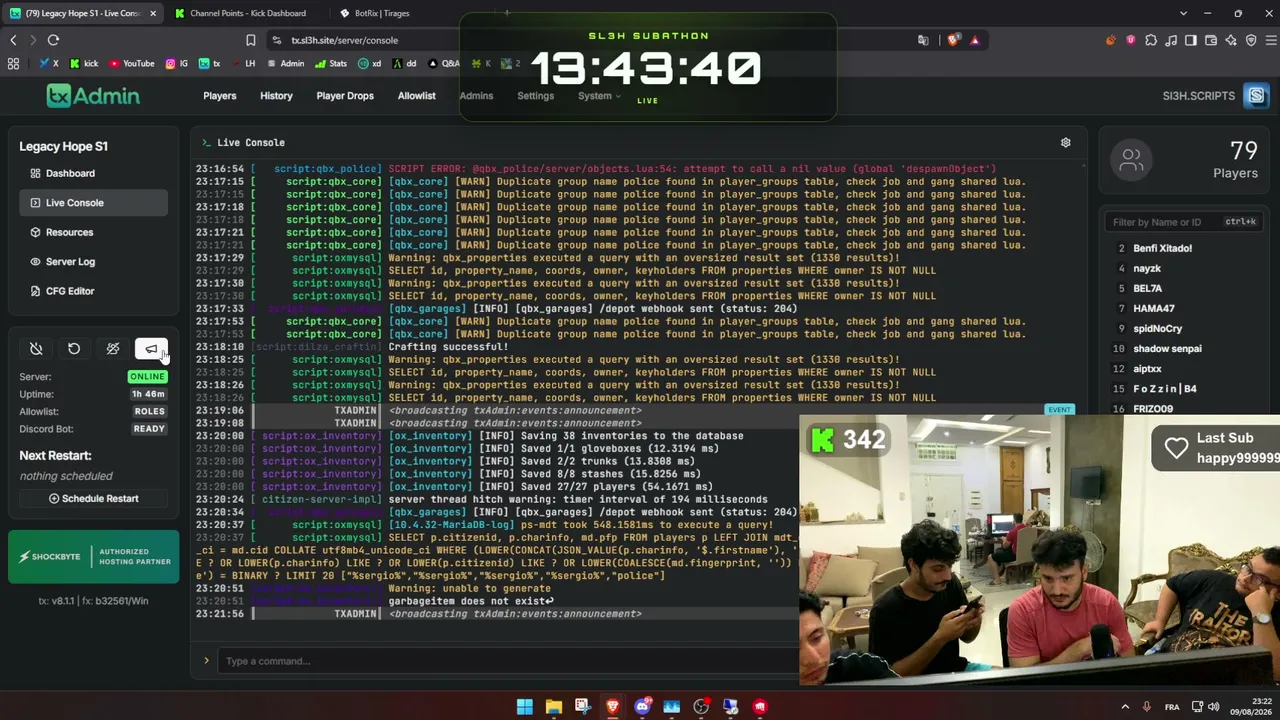Open the browser tab search chevron
Screen dimensions: 1280x720
click(x=1183, y=13)
